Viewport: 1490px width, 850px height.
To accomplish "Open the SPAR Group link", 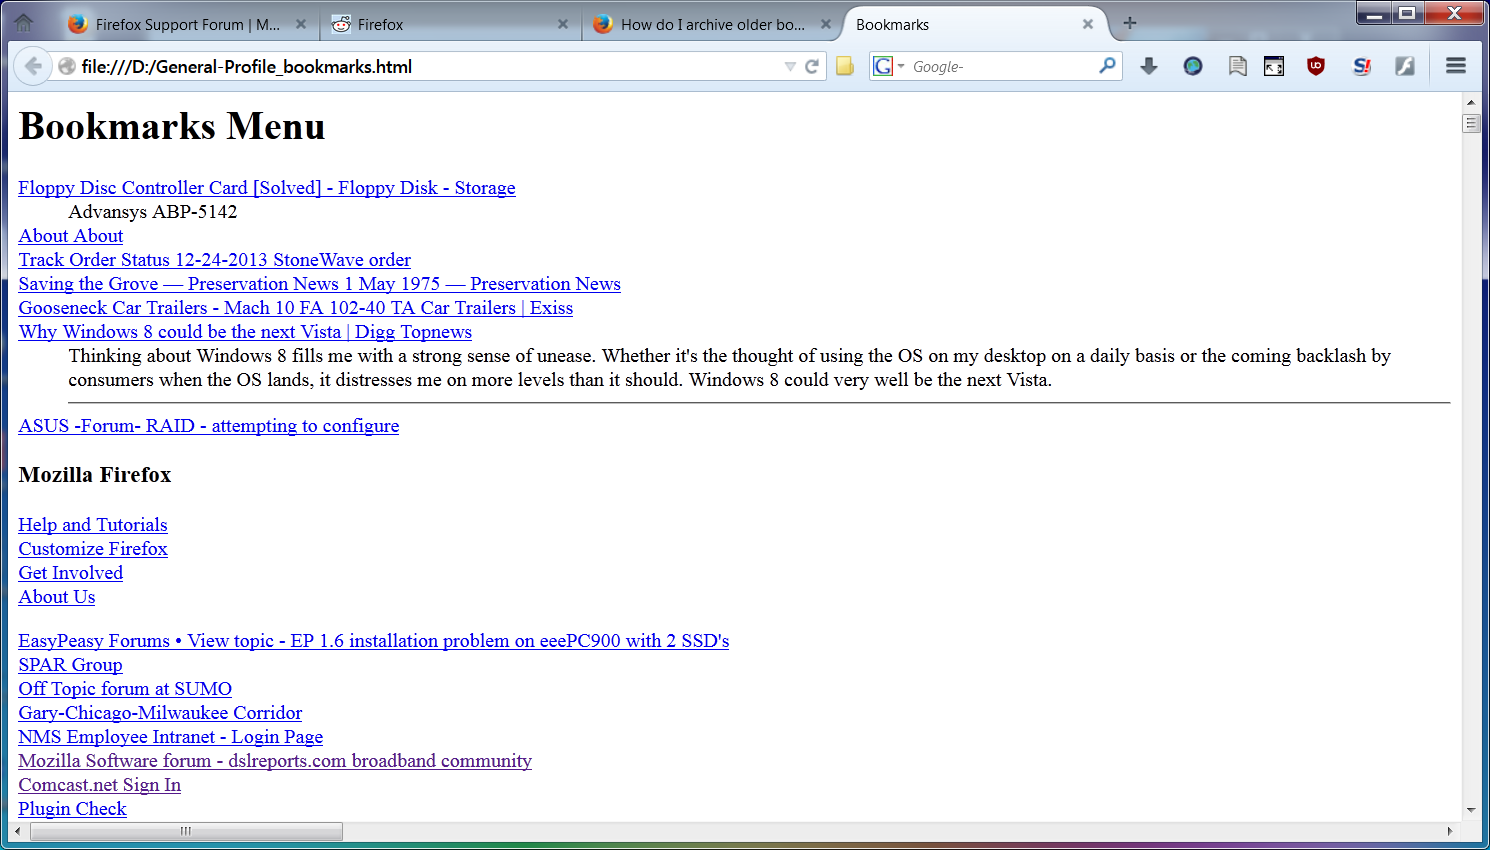I will [x=71, y=665].
